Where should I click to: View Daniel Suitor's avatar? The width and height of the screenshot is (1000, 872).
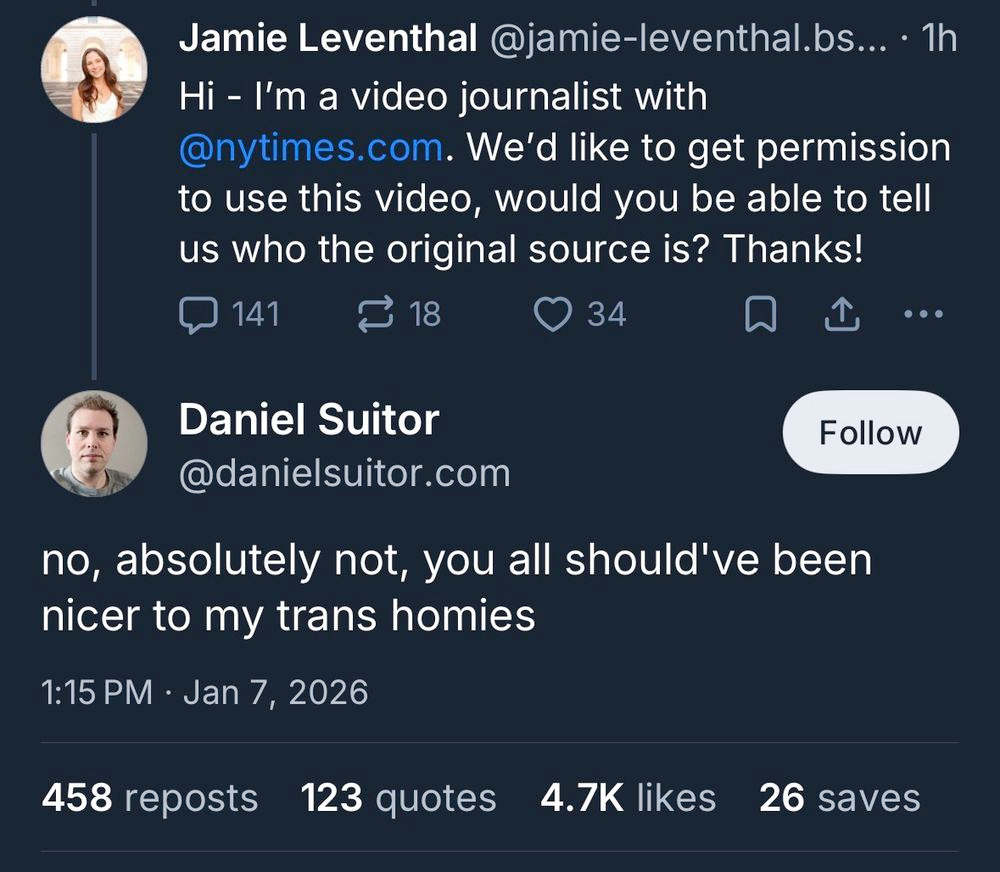click(94, 443)
